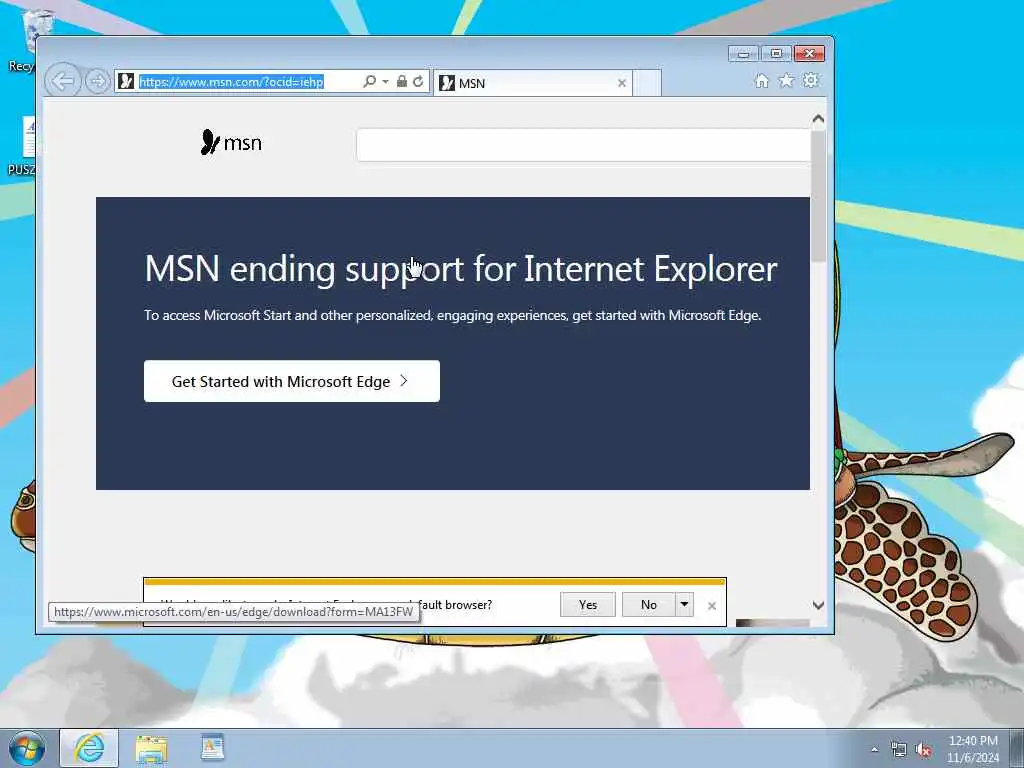The image size is (1024, 768).
Task: Open the Tools gear menu
Action: pos(810,80)
